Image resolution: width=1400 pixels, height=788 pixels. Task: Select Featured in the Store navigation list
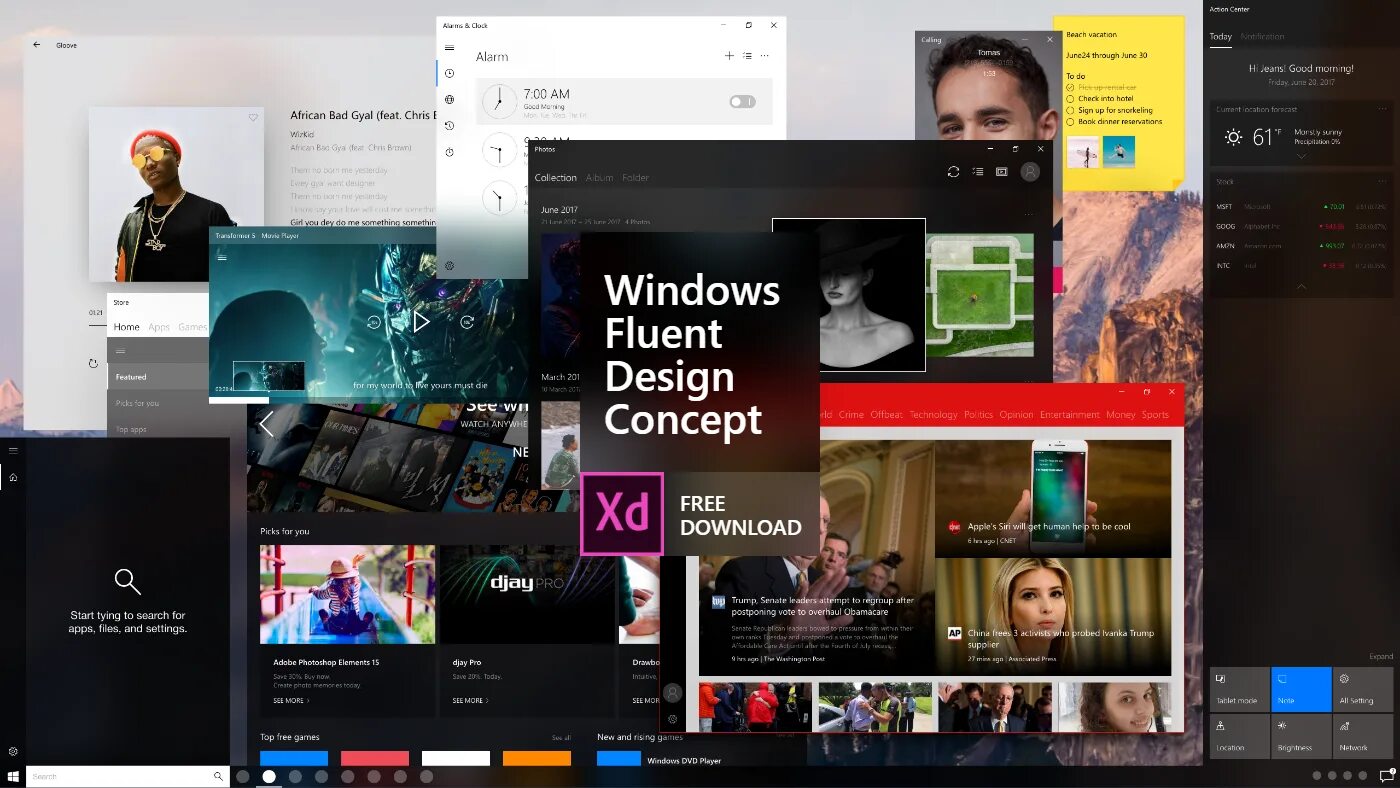(x=158, y=377)
